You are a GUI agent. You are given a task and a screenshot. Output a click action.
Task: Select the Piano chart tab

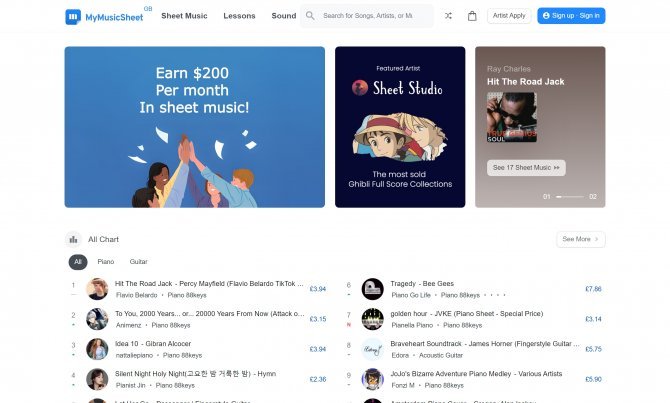coord(106,262)
